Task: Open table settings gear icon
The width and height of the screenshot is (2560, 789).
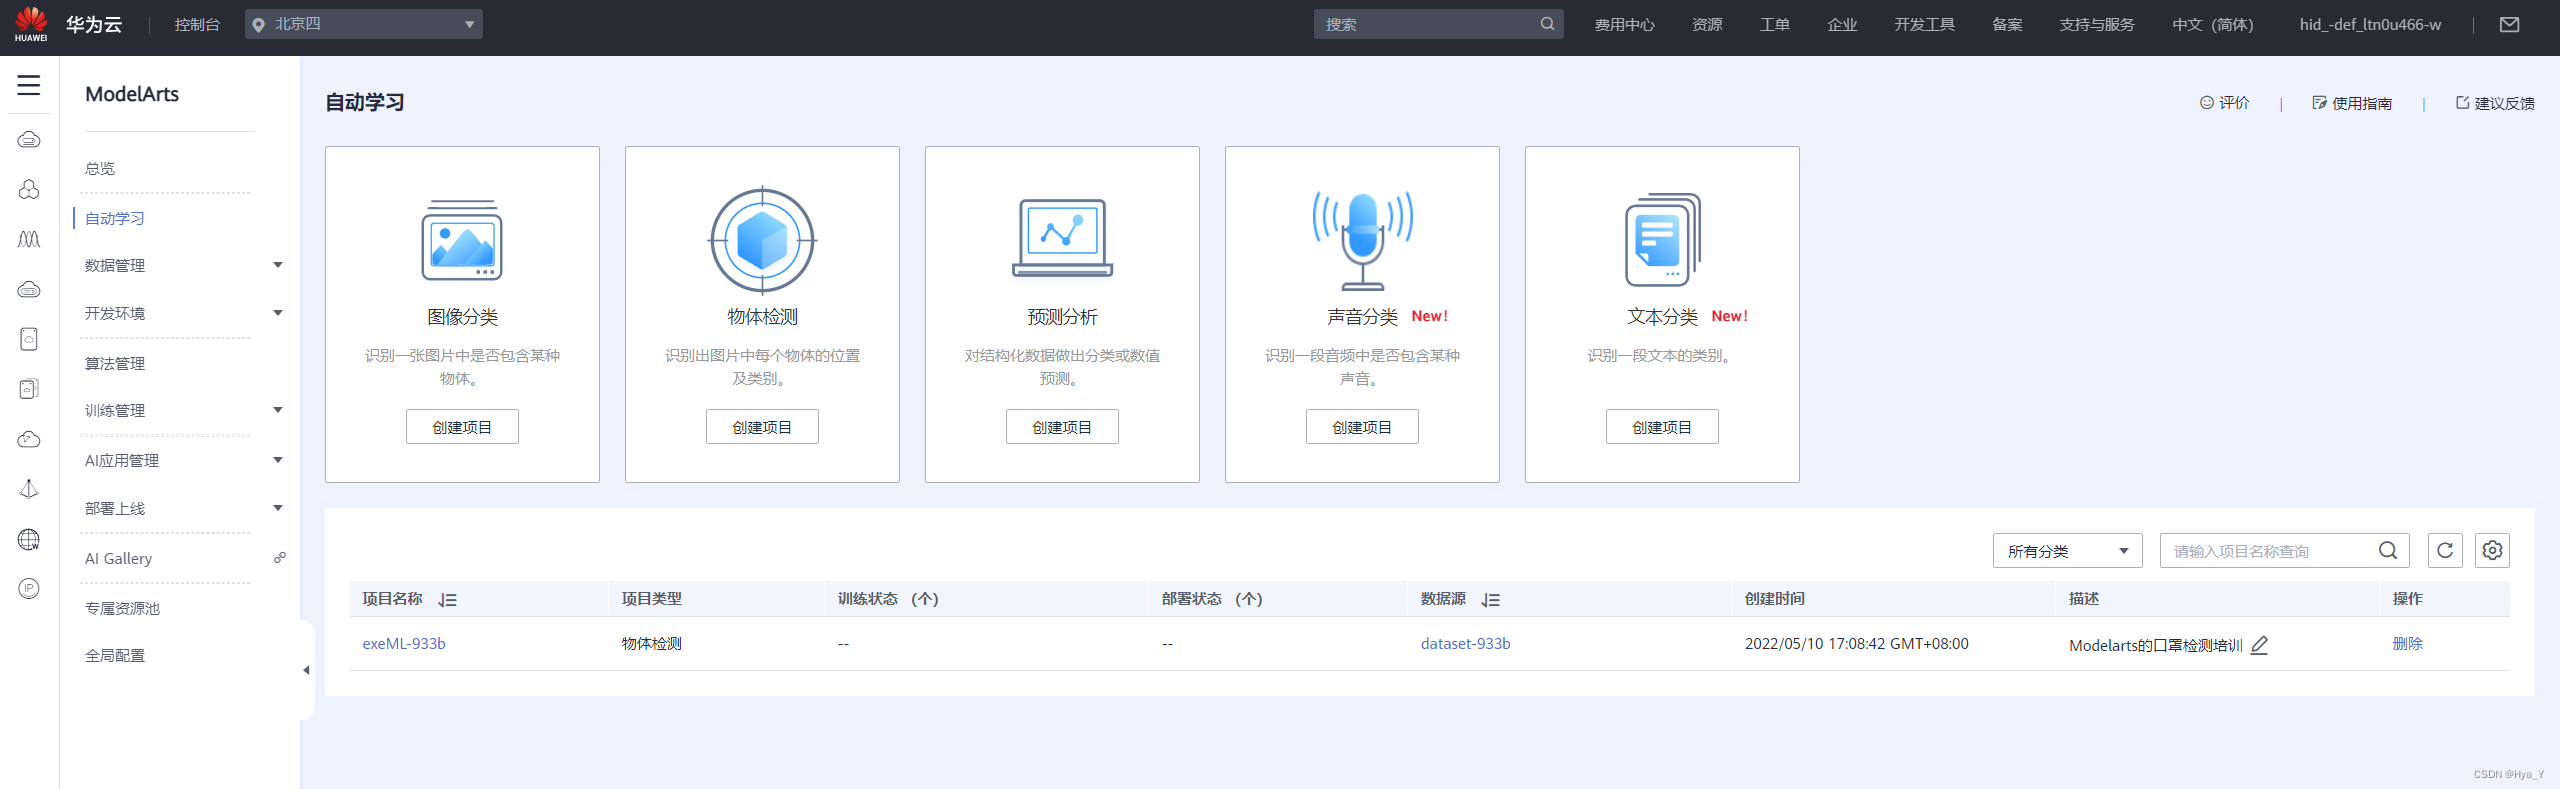Action: click(2492, 550)
